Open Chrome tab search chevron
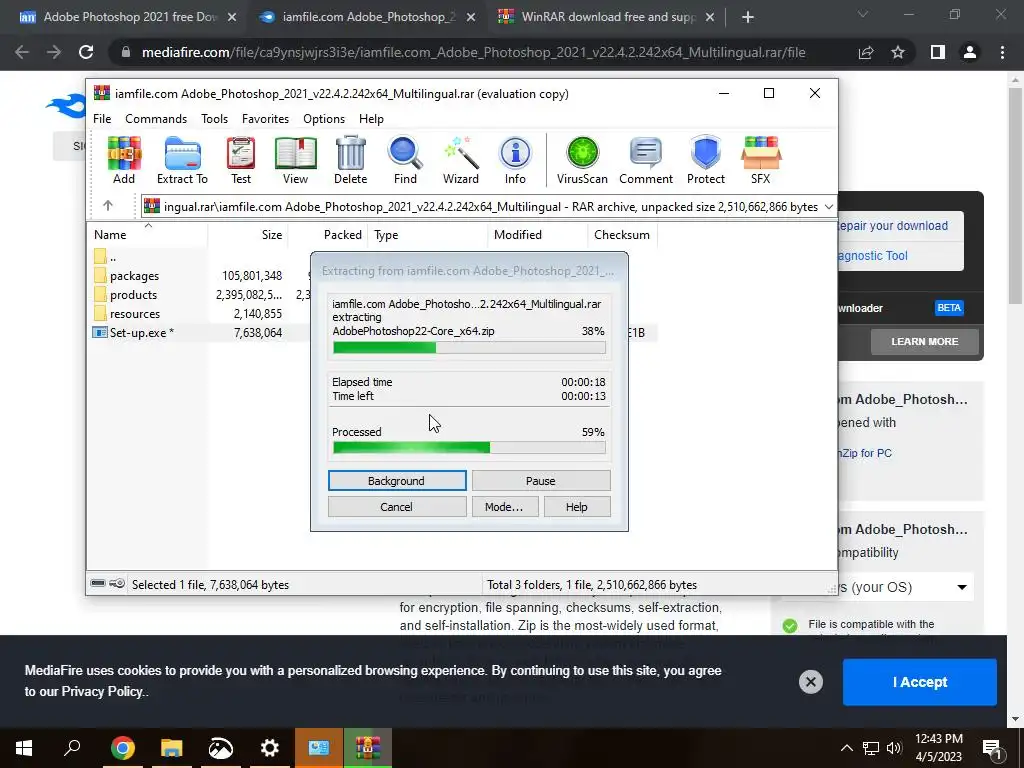This screenshot has height=768, width=1024. (x=863, y=14)
